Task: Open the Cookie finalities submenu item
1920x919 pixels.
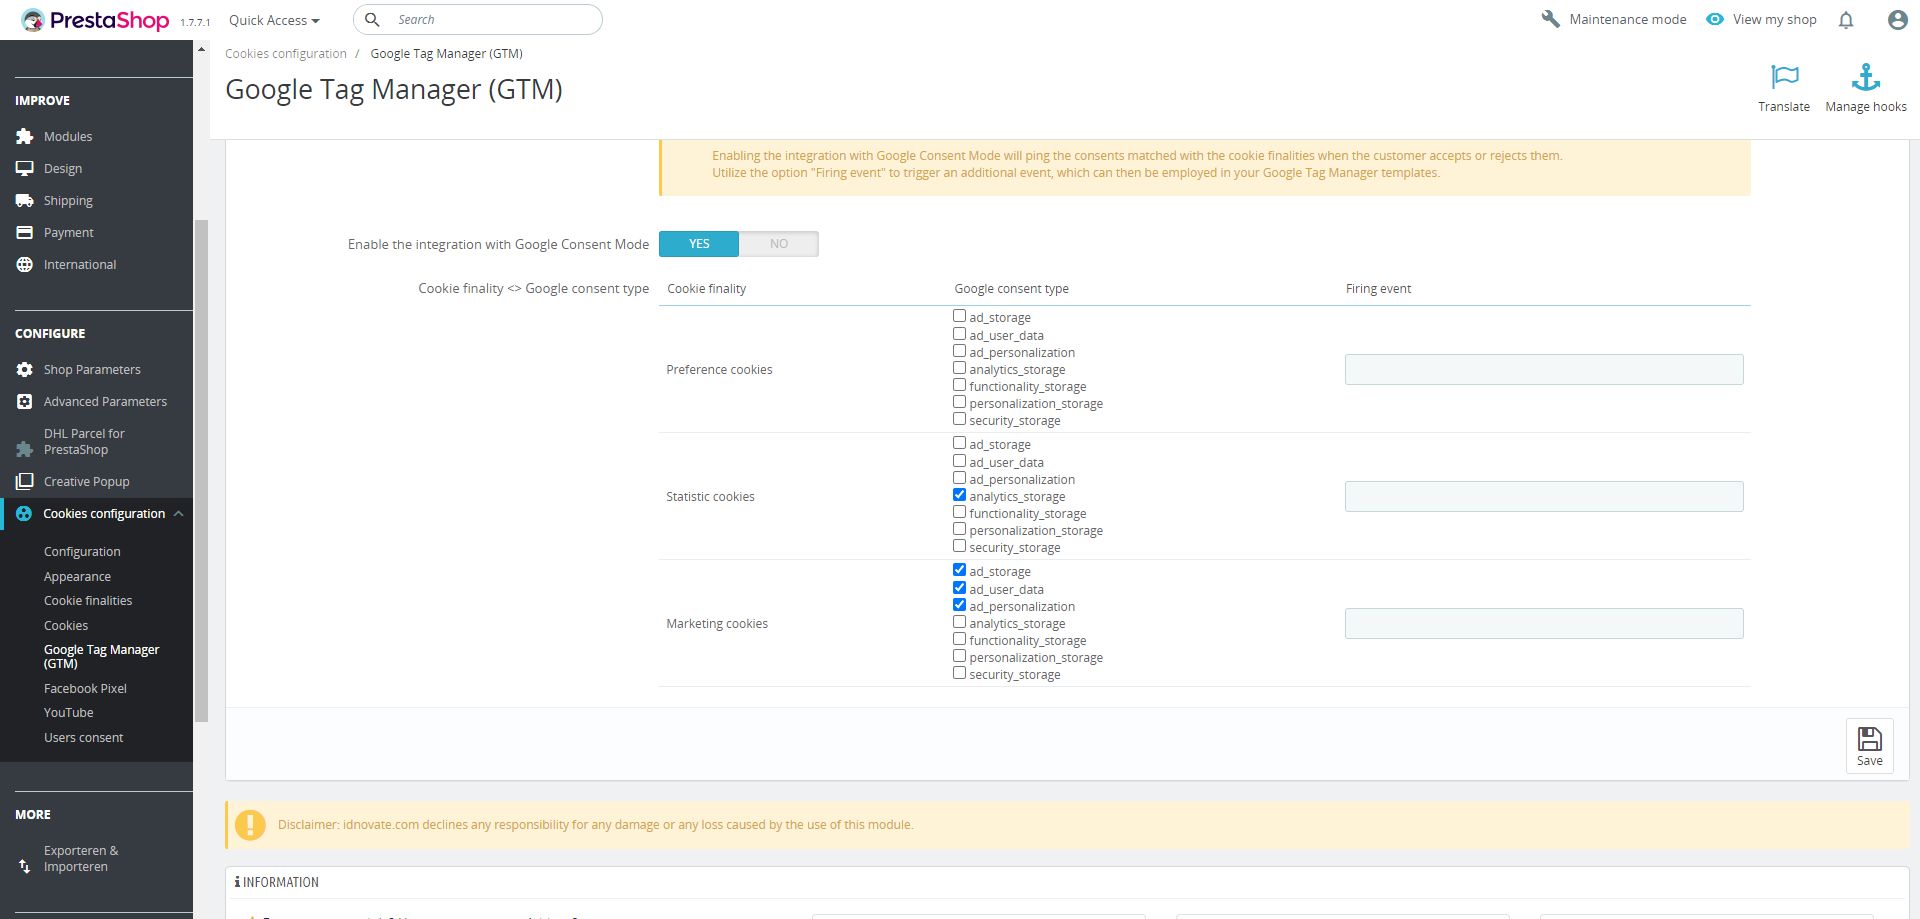Action: (x=88, y=601)
